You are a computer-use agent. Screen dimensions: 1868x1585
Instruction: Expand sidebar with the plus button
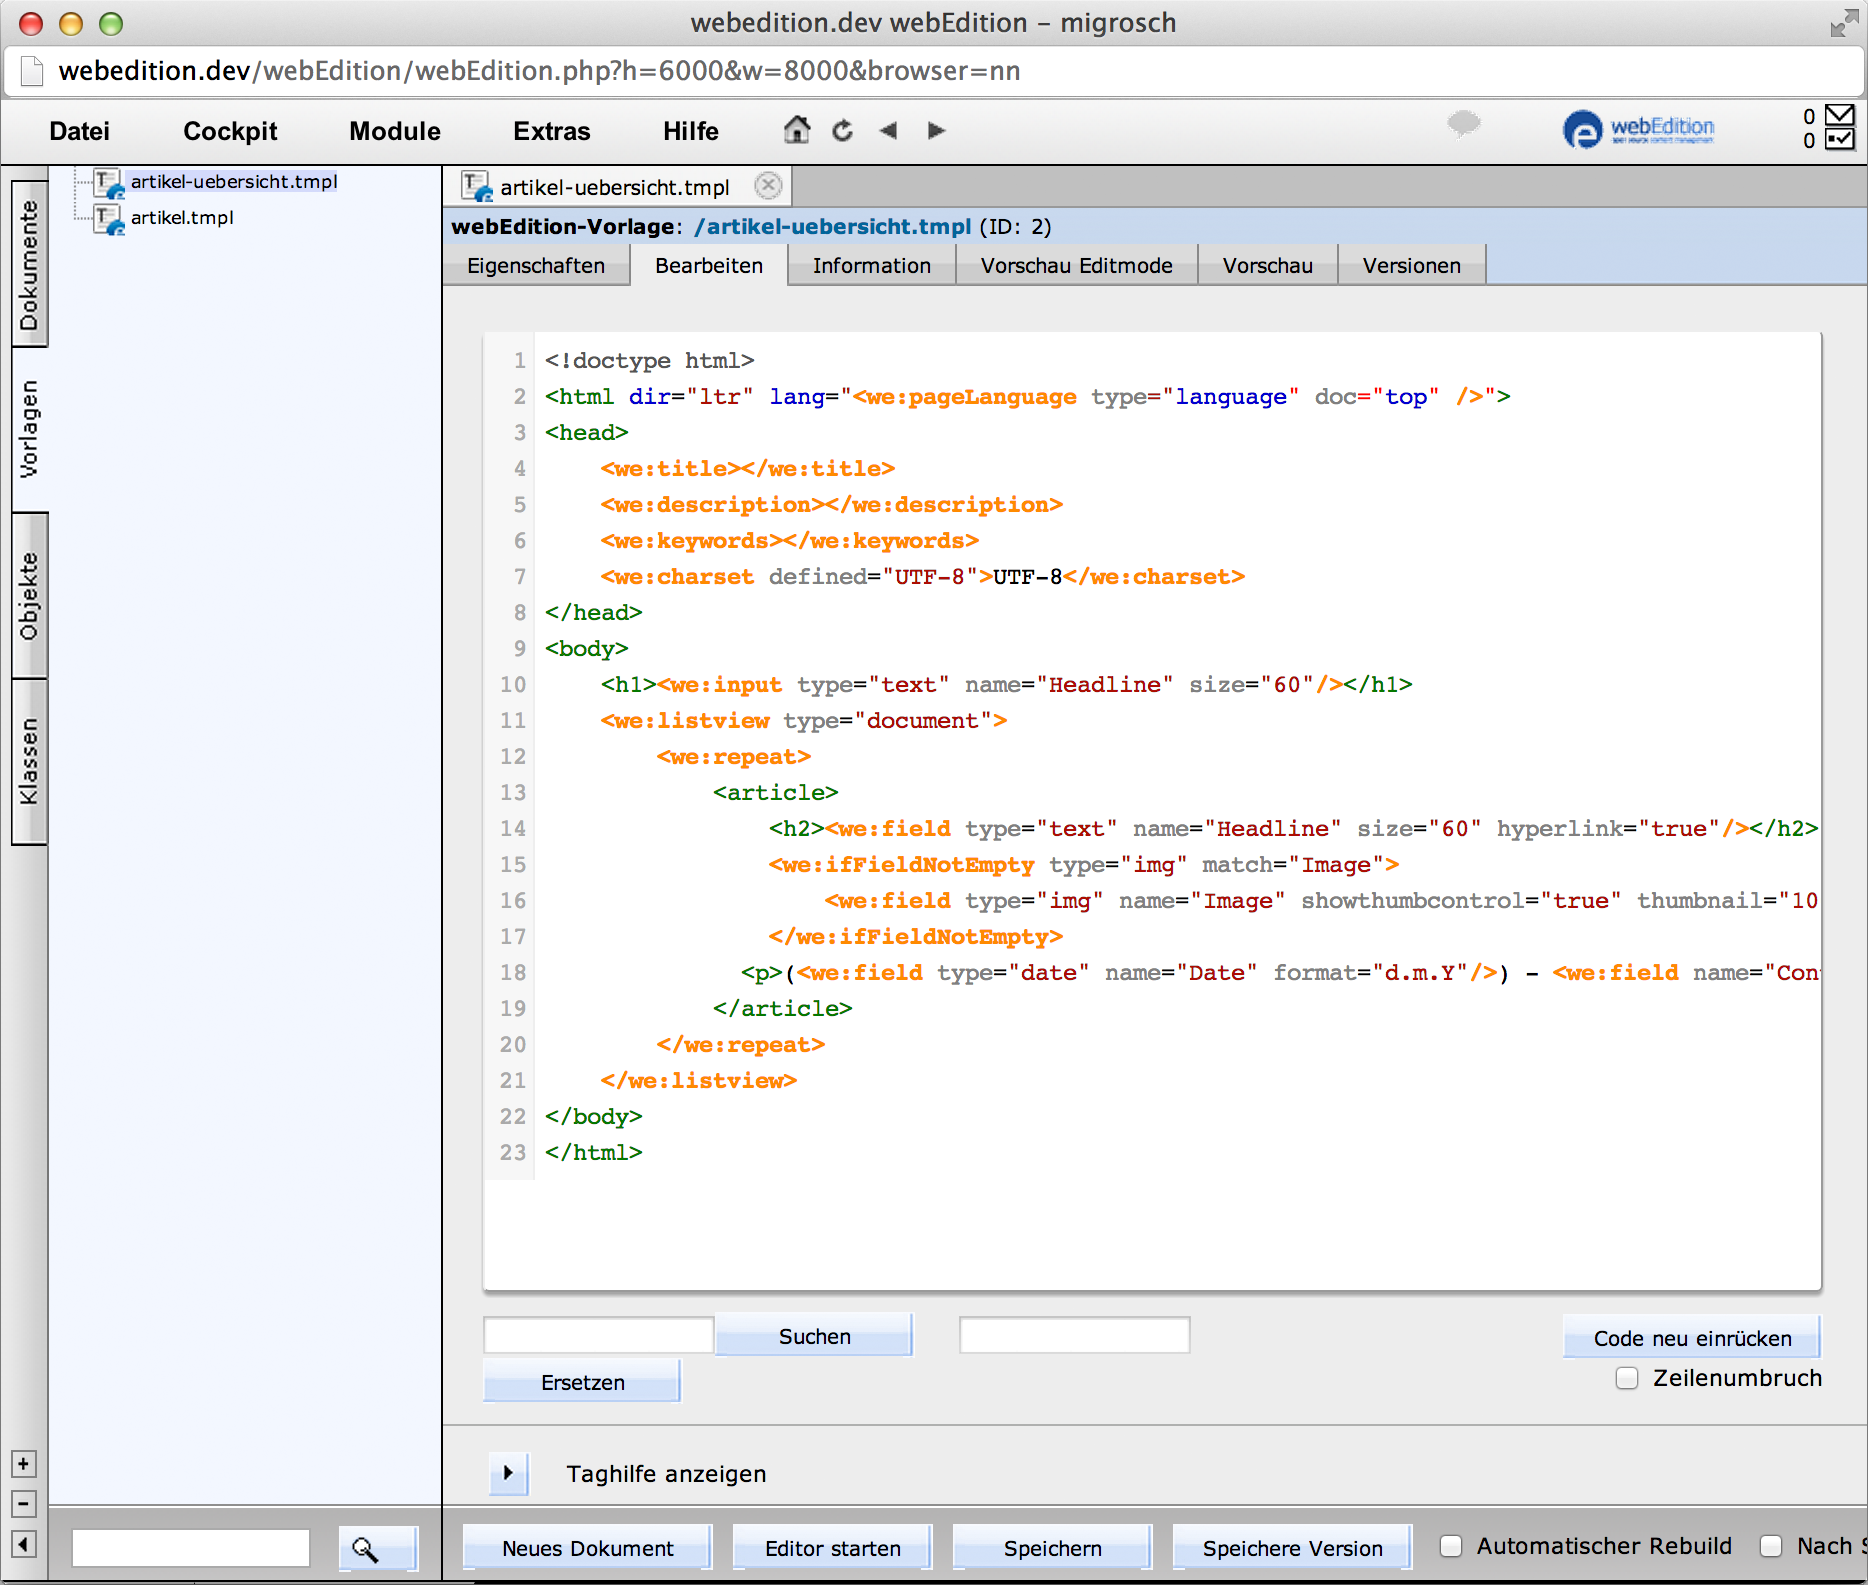24,1464
